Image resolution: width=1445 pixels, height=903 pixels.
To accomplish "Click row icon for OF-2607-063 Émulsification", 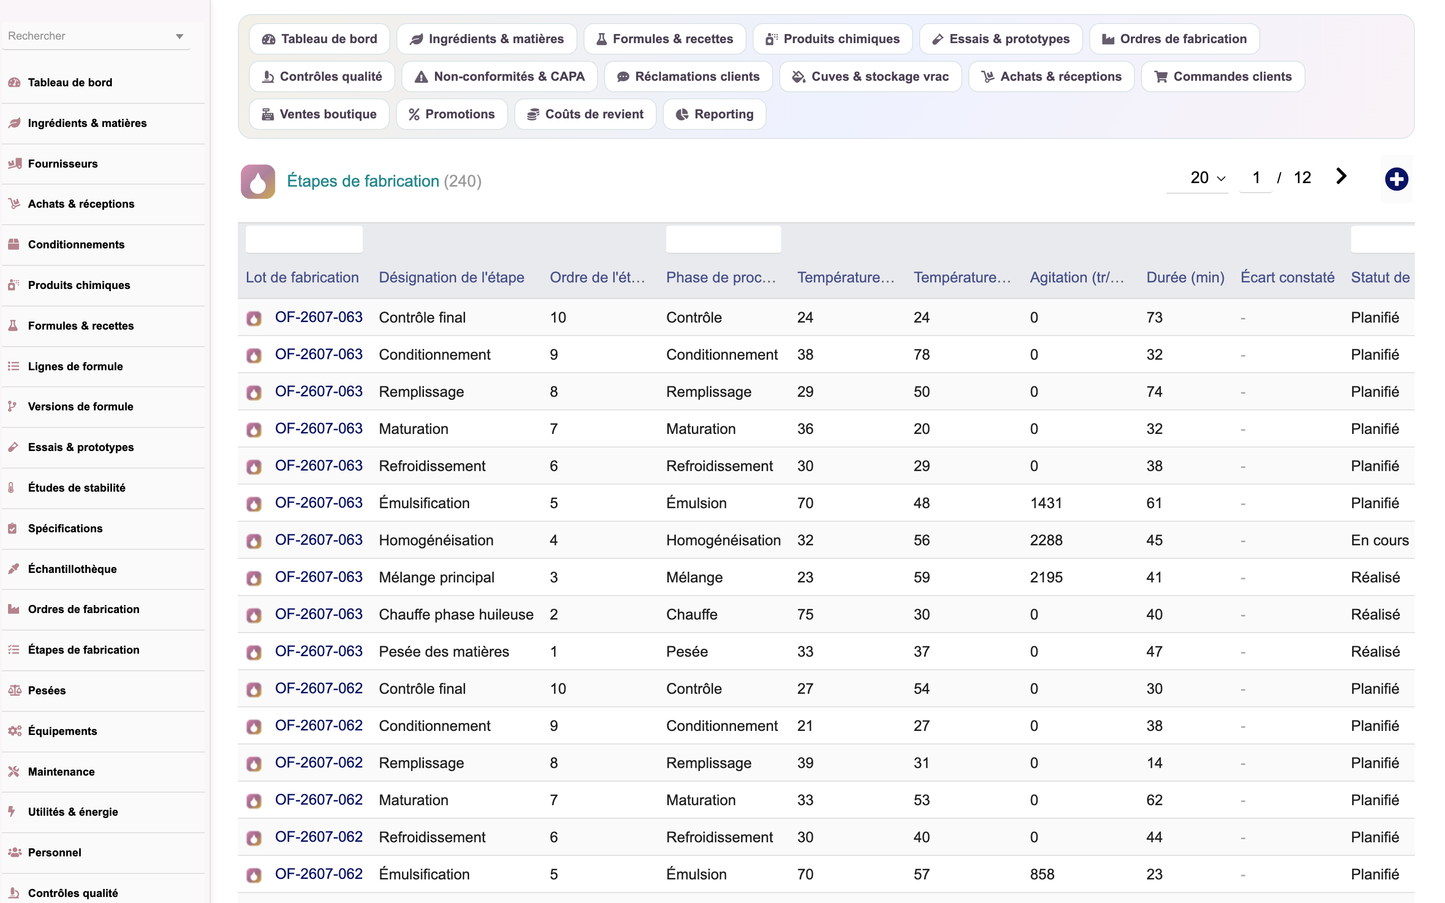I will click(x=254, y=504).
